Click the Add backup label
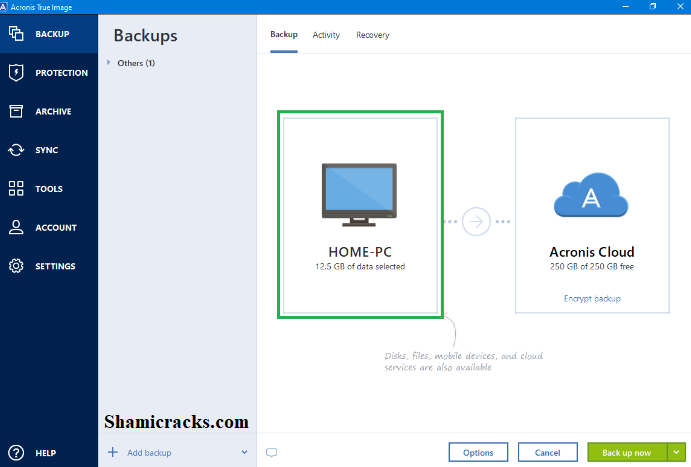This screenshot has width=691, height=467. tap(149, 453)
